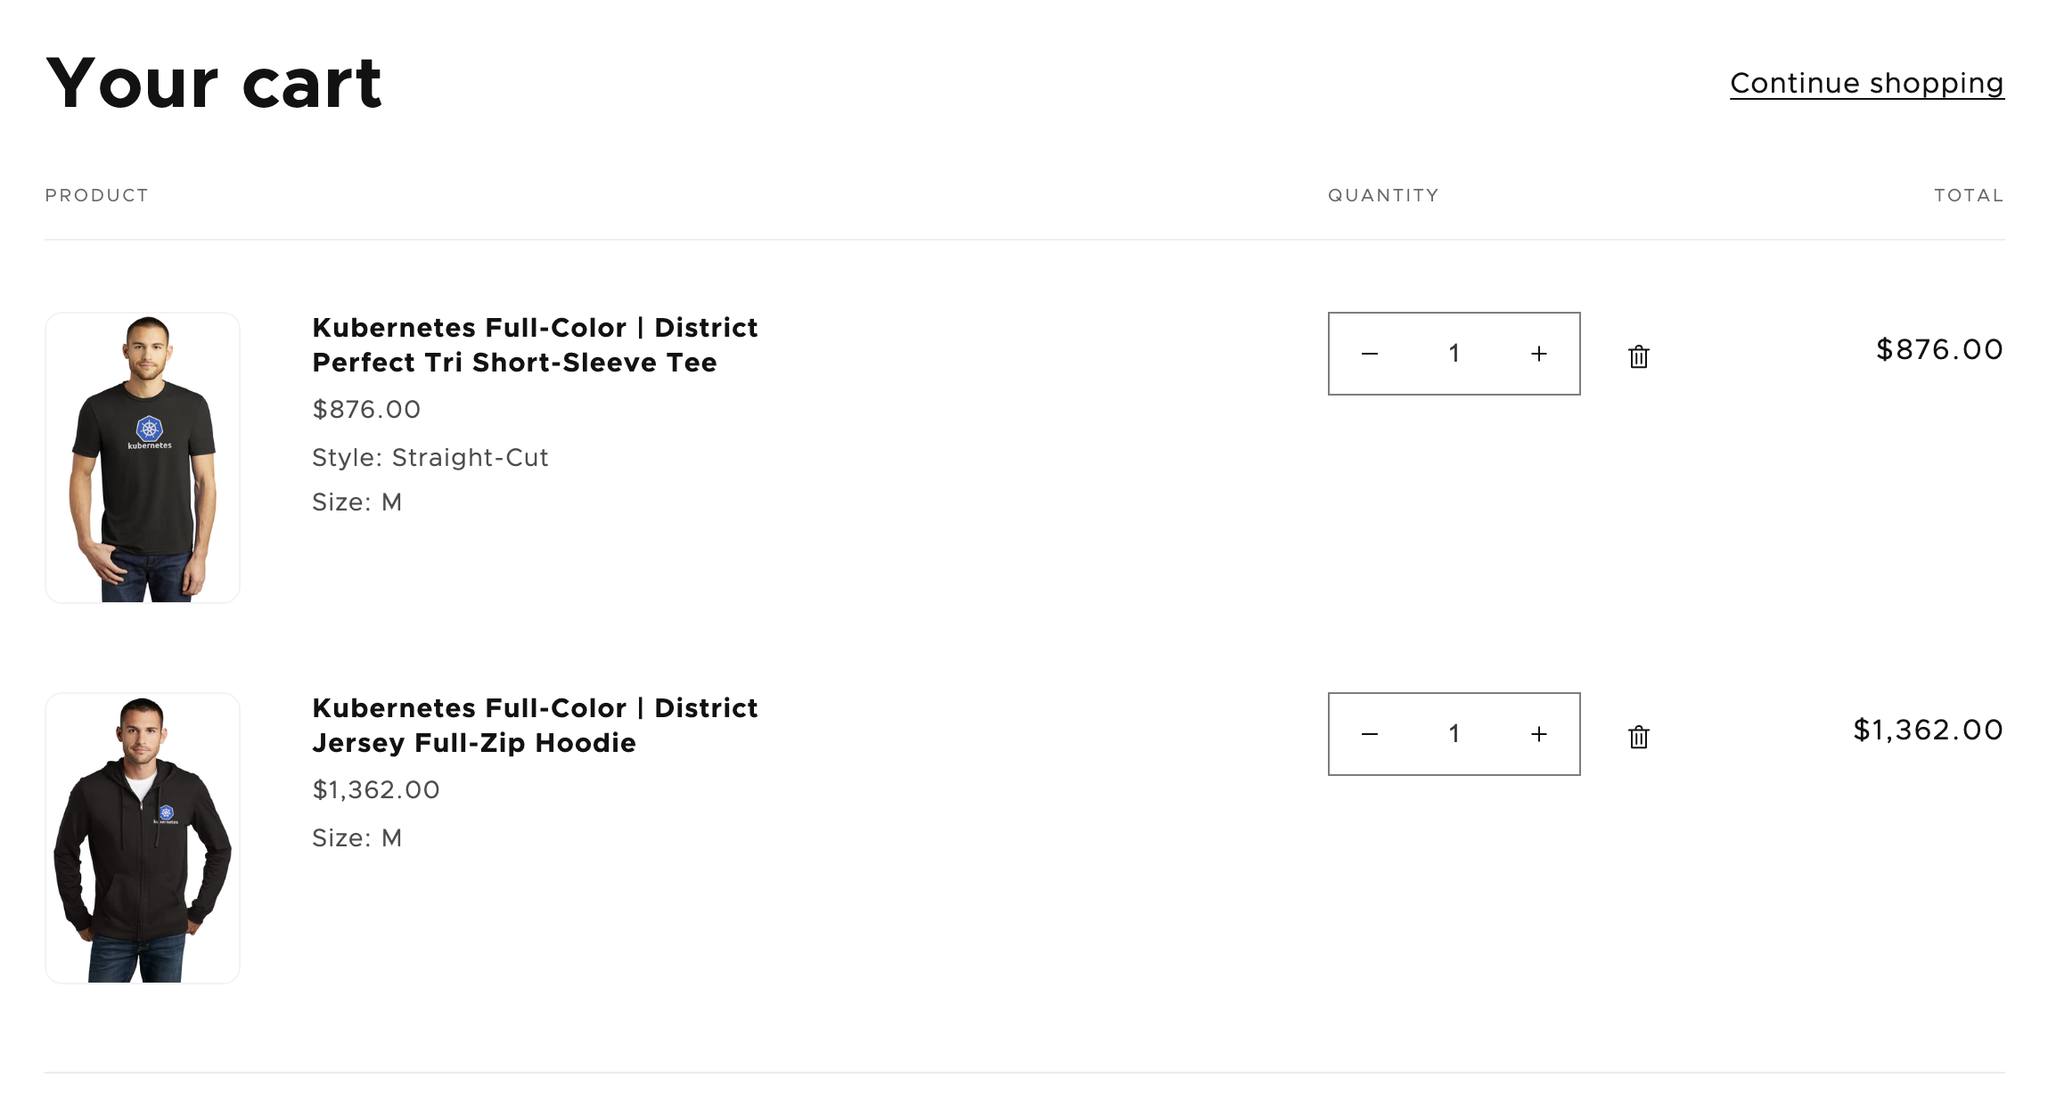Click the minus icon on the hoodie quantity

click(x=1368, y=734)
